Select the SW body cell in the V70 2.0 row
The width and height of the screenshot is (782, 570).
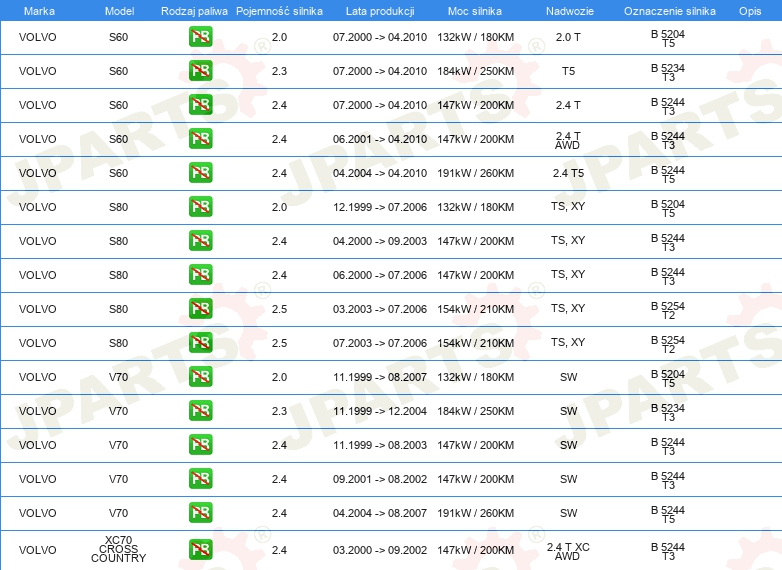click(x=568, y=377)
